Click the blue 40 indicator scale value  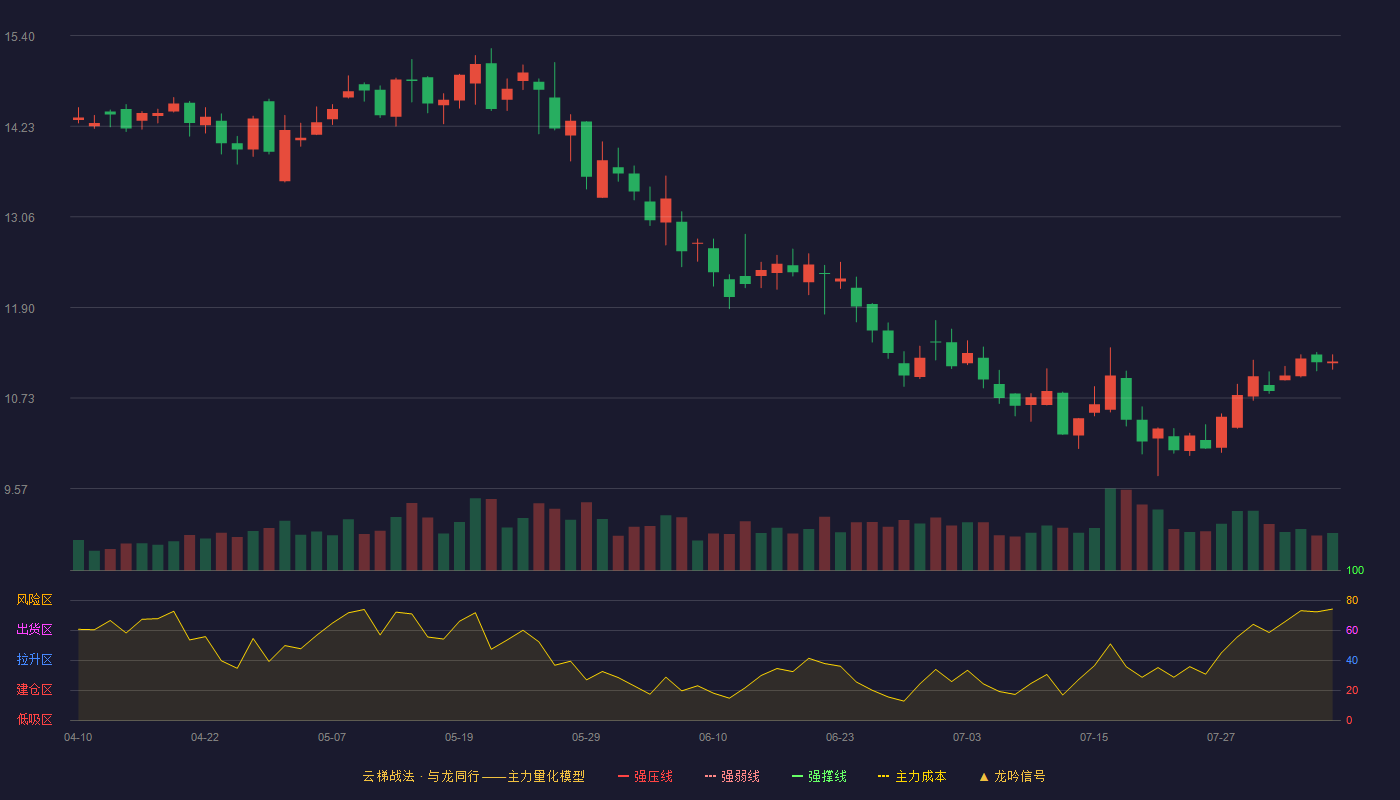(x=1352, y=660)
